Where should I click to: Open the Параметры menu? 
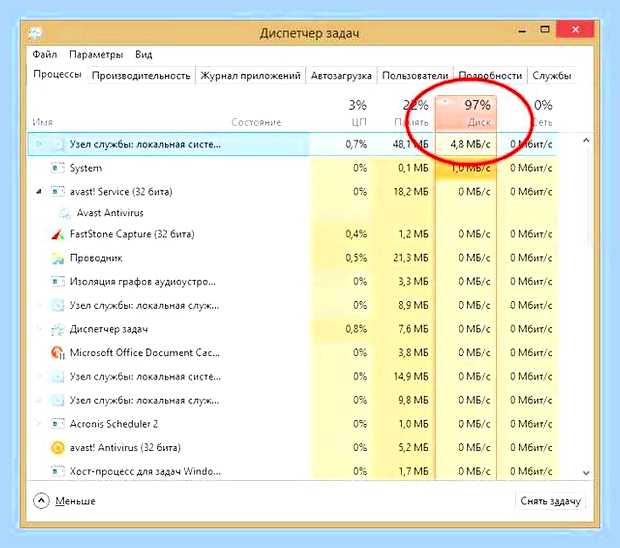96,54
